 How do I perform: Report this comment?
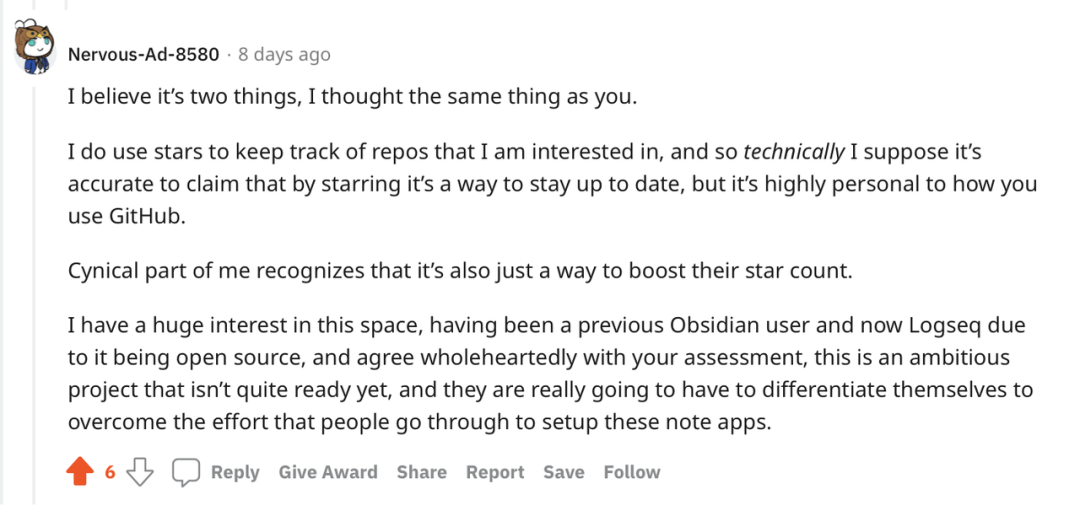495,472
